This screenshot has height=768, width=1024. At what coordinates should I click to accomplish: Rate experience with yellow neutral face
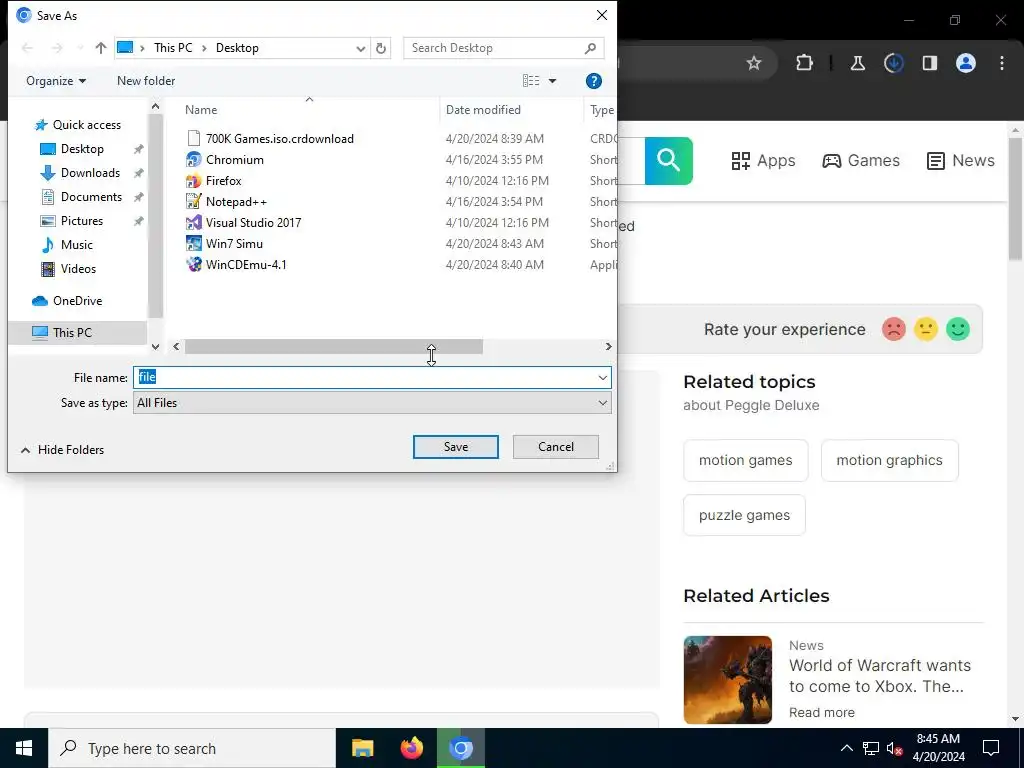[925, 329]
